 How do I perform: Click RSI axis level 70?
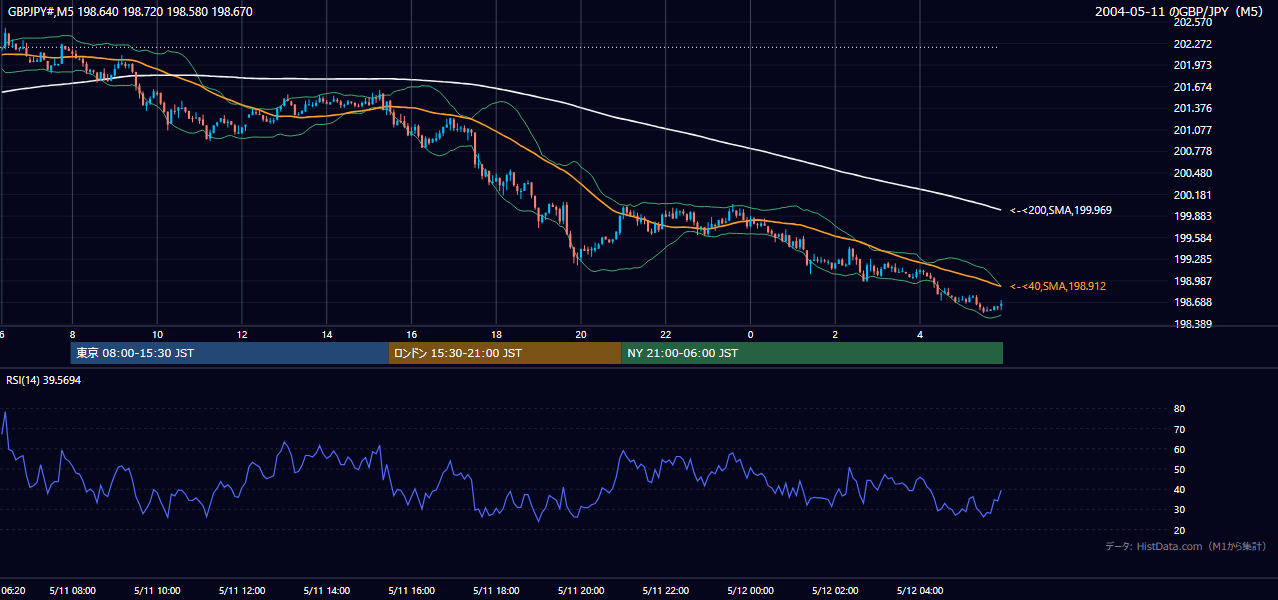pos(1179,429)
